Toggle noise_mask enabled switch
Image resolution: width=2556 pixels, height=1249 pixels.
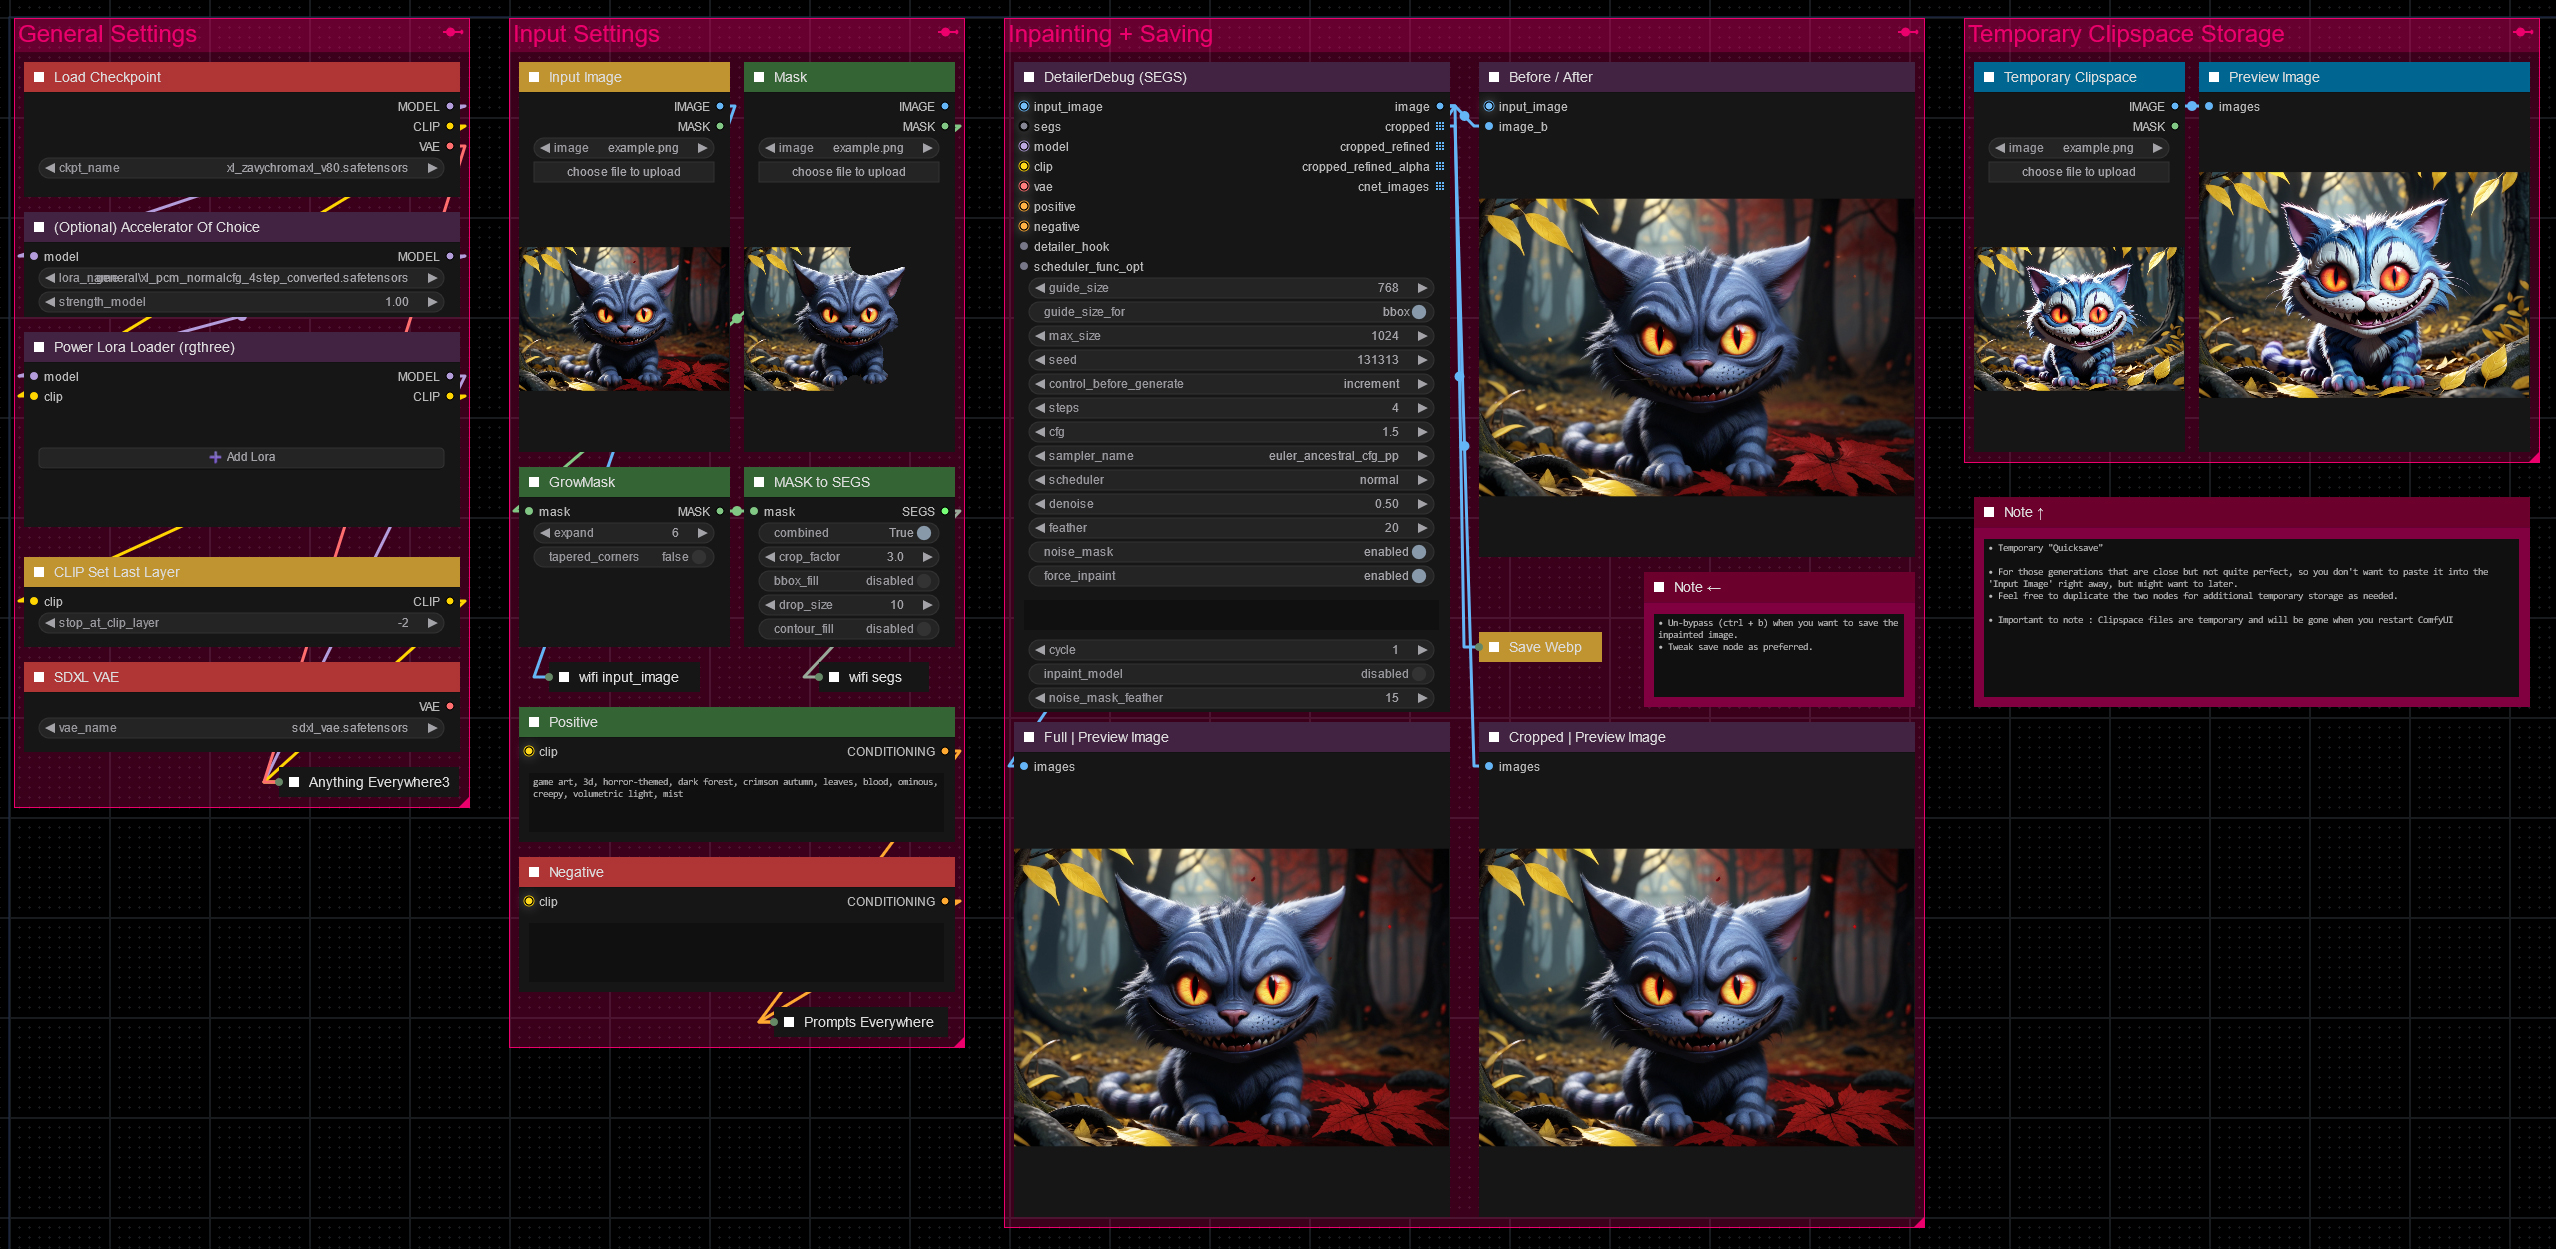click(1418, 552)
